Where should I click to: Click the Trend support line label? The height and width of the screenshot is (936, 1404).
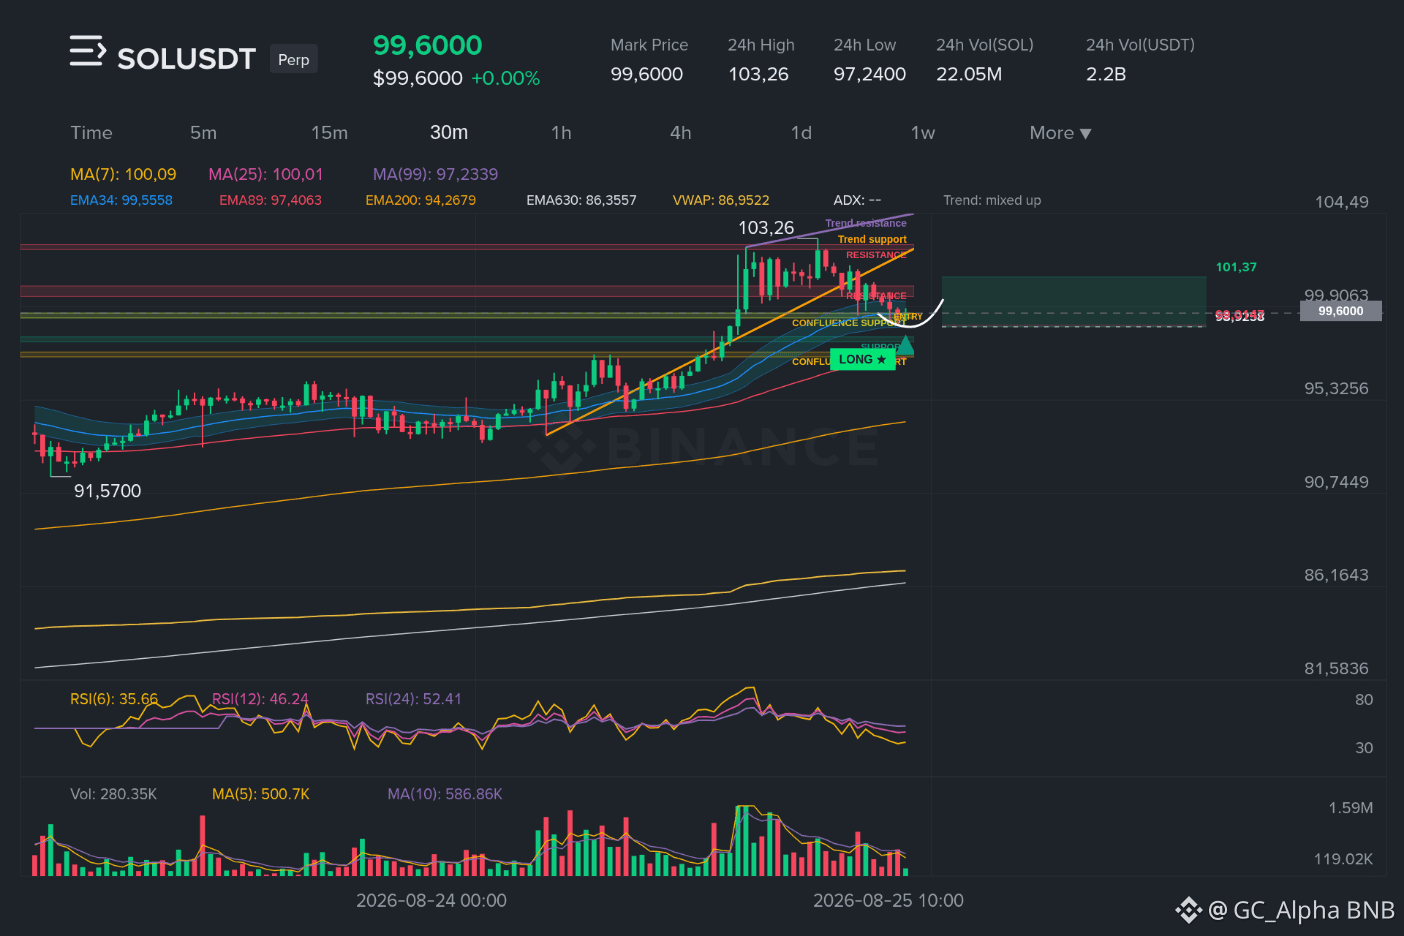872,239
